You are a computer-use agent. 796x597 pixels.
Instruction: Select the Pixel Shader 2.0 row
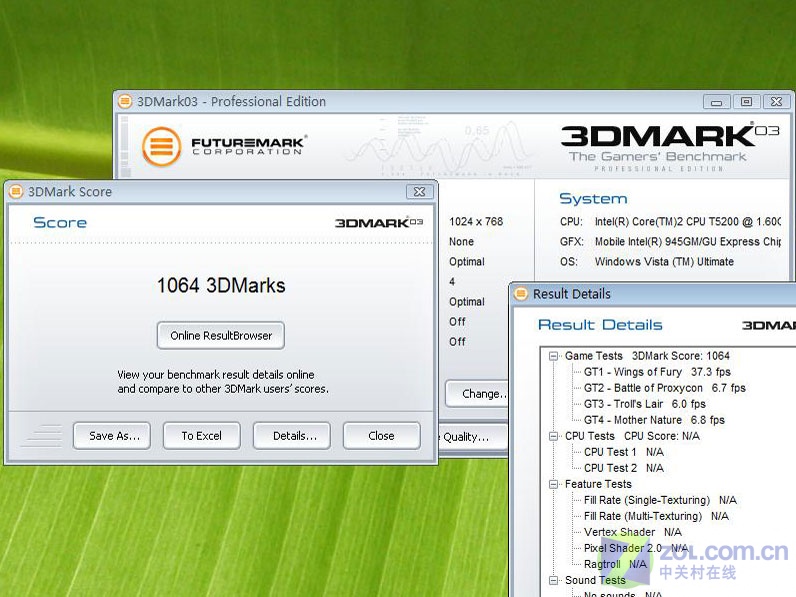[x=636, y=548]
